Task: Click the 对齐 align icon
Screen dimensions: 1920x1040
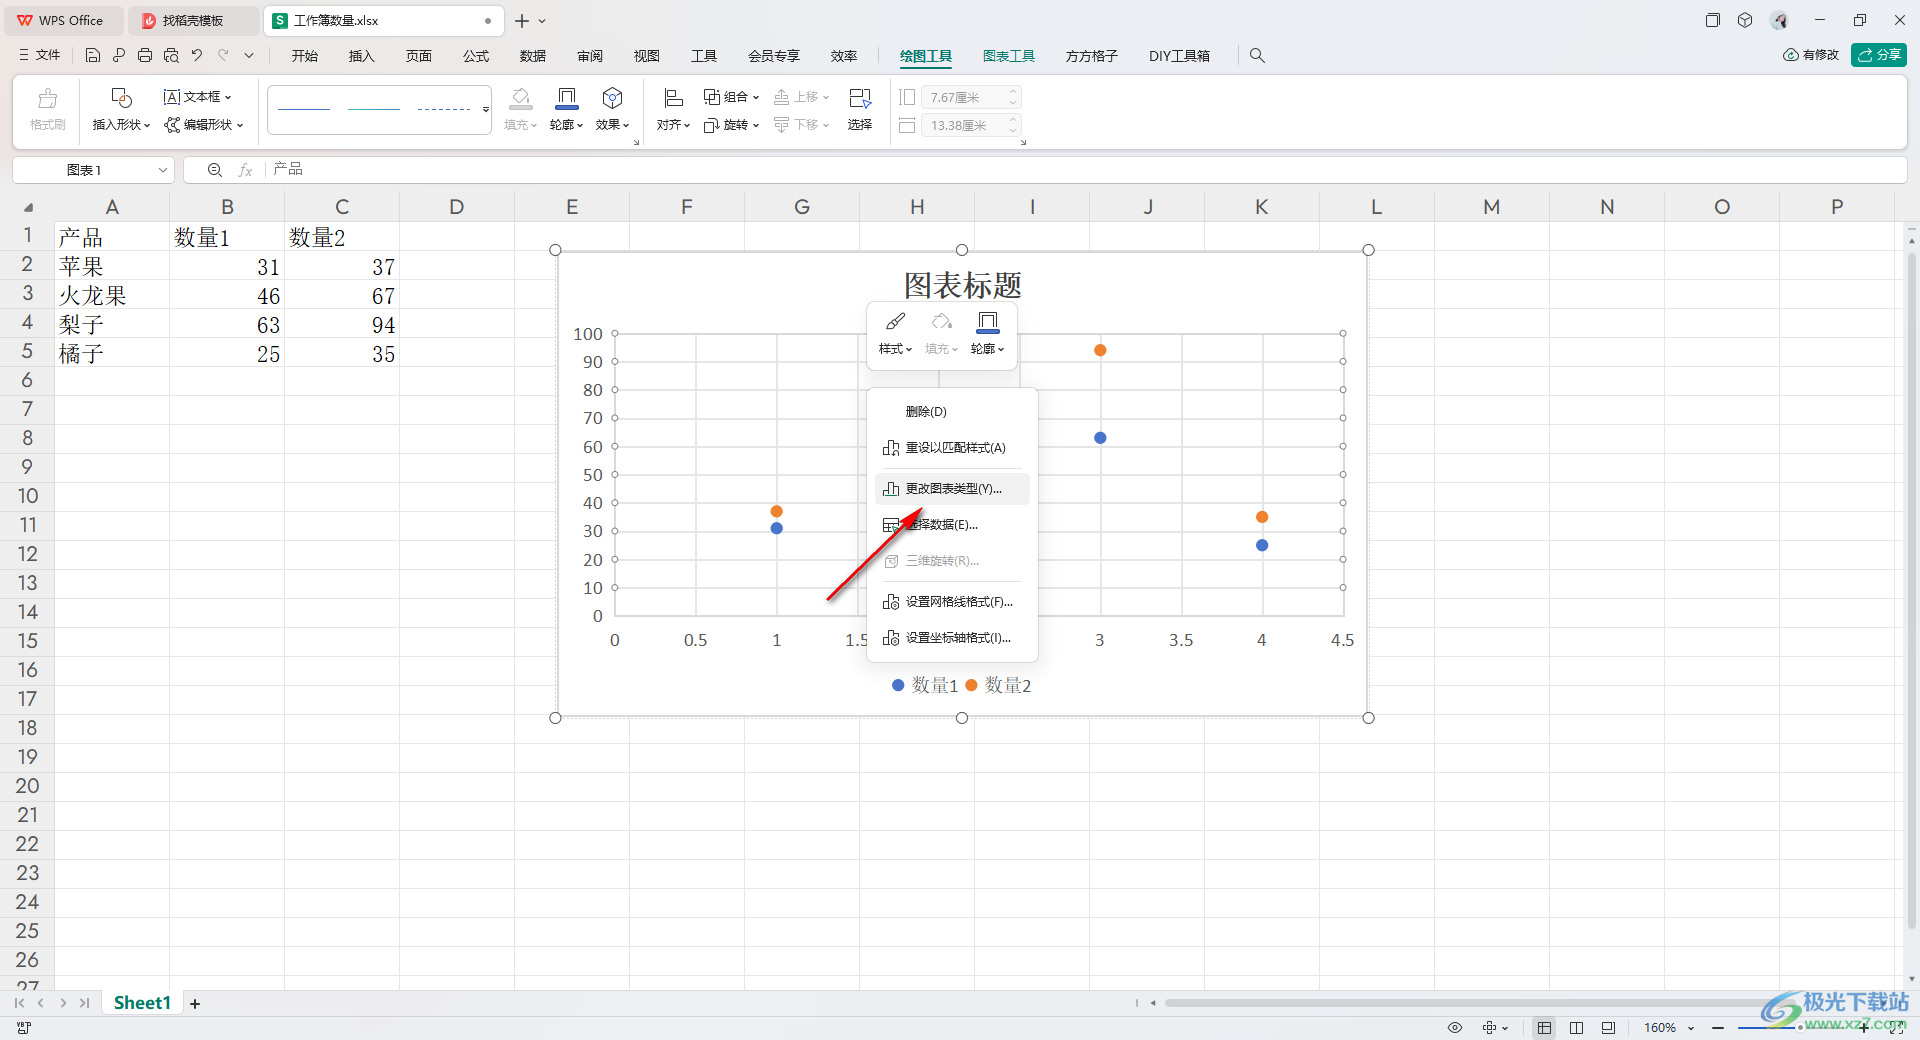Action: point(673,98)
